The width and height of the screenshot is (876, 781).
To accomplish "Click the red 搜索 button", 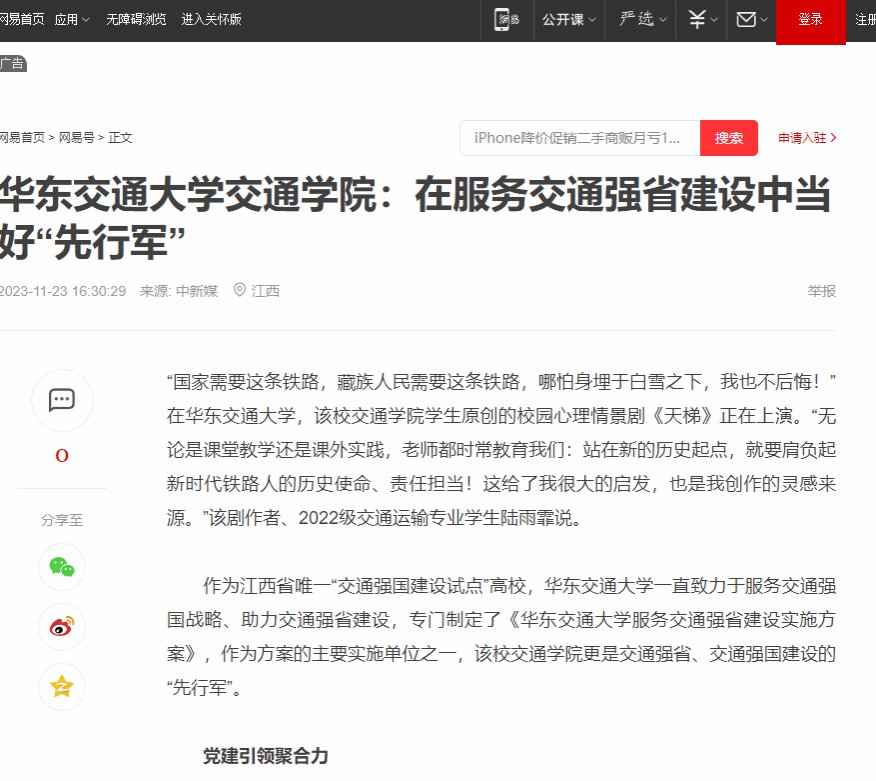I will point(729,138).
